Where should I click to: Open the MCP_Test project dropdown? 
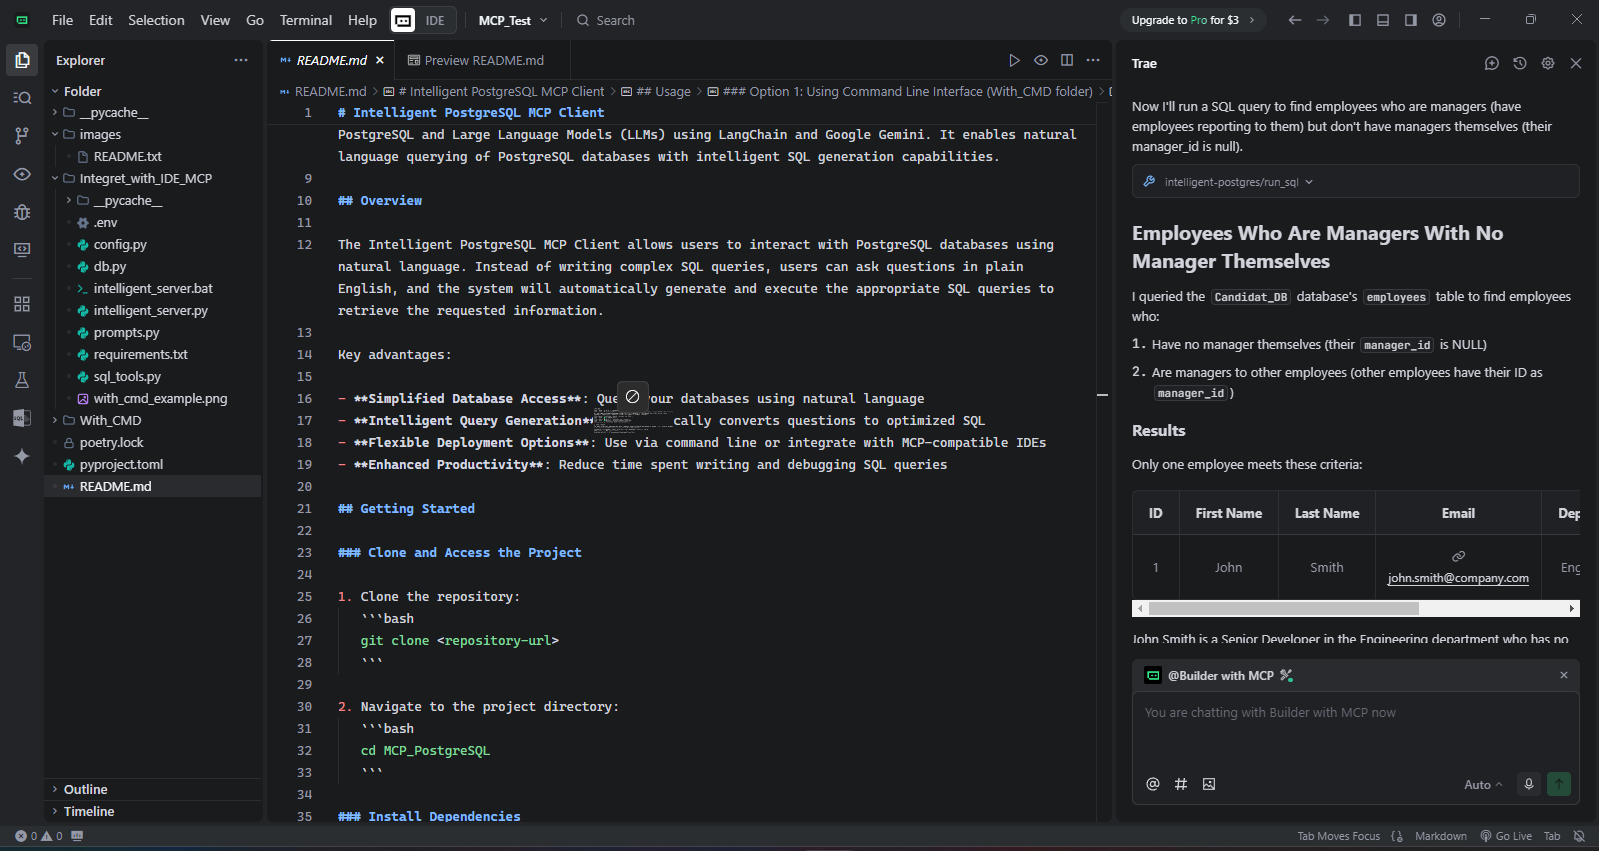(513, 20)
